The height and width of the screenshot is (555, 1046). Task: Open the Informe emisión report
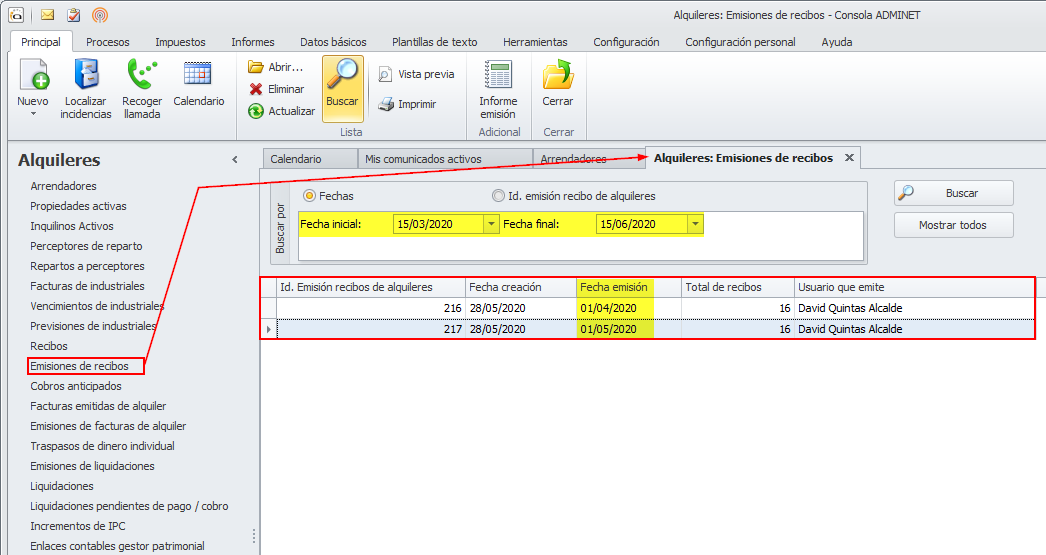[498, 76]
